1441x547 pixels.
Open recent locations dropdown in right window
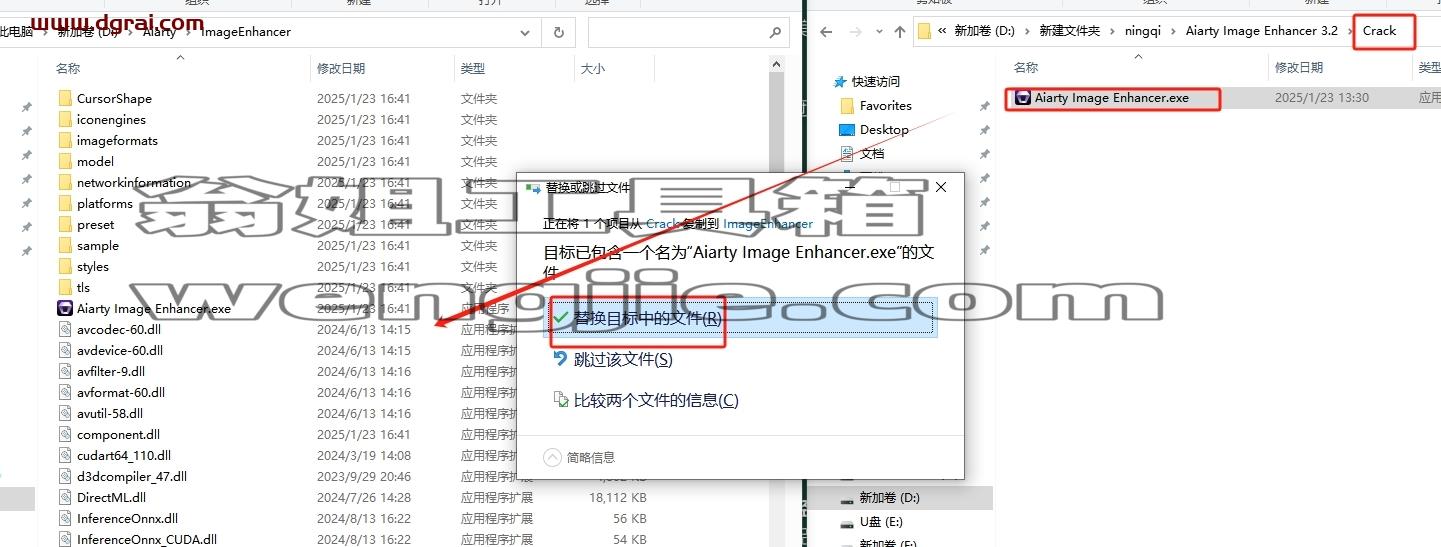point(878,32)
